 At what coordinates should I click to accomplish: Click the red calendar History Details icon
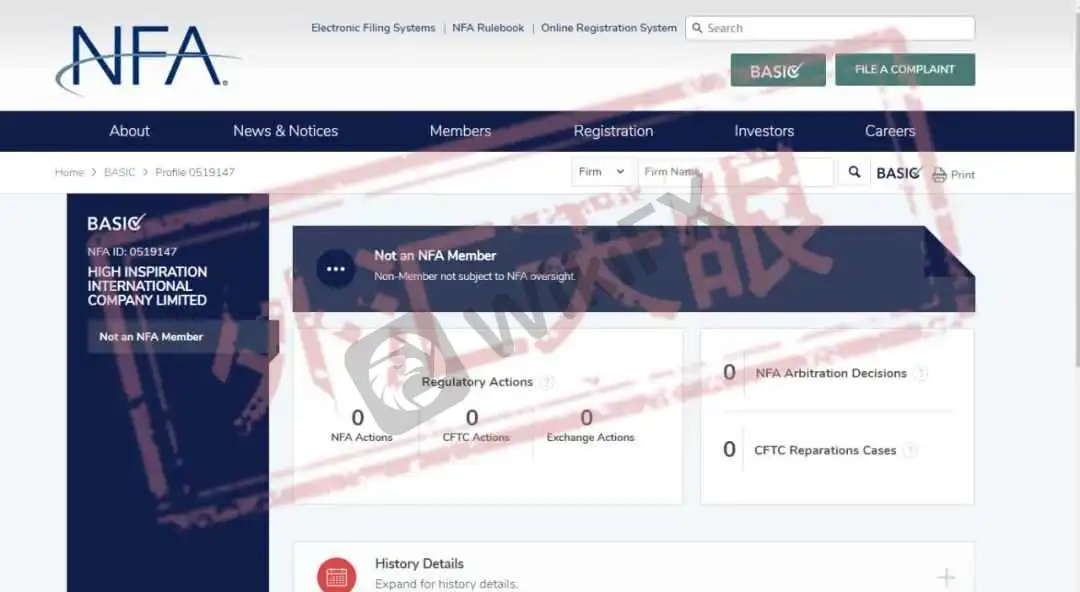coord(337,576)
